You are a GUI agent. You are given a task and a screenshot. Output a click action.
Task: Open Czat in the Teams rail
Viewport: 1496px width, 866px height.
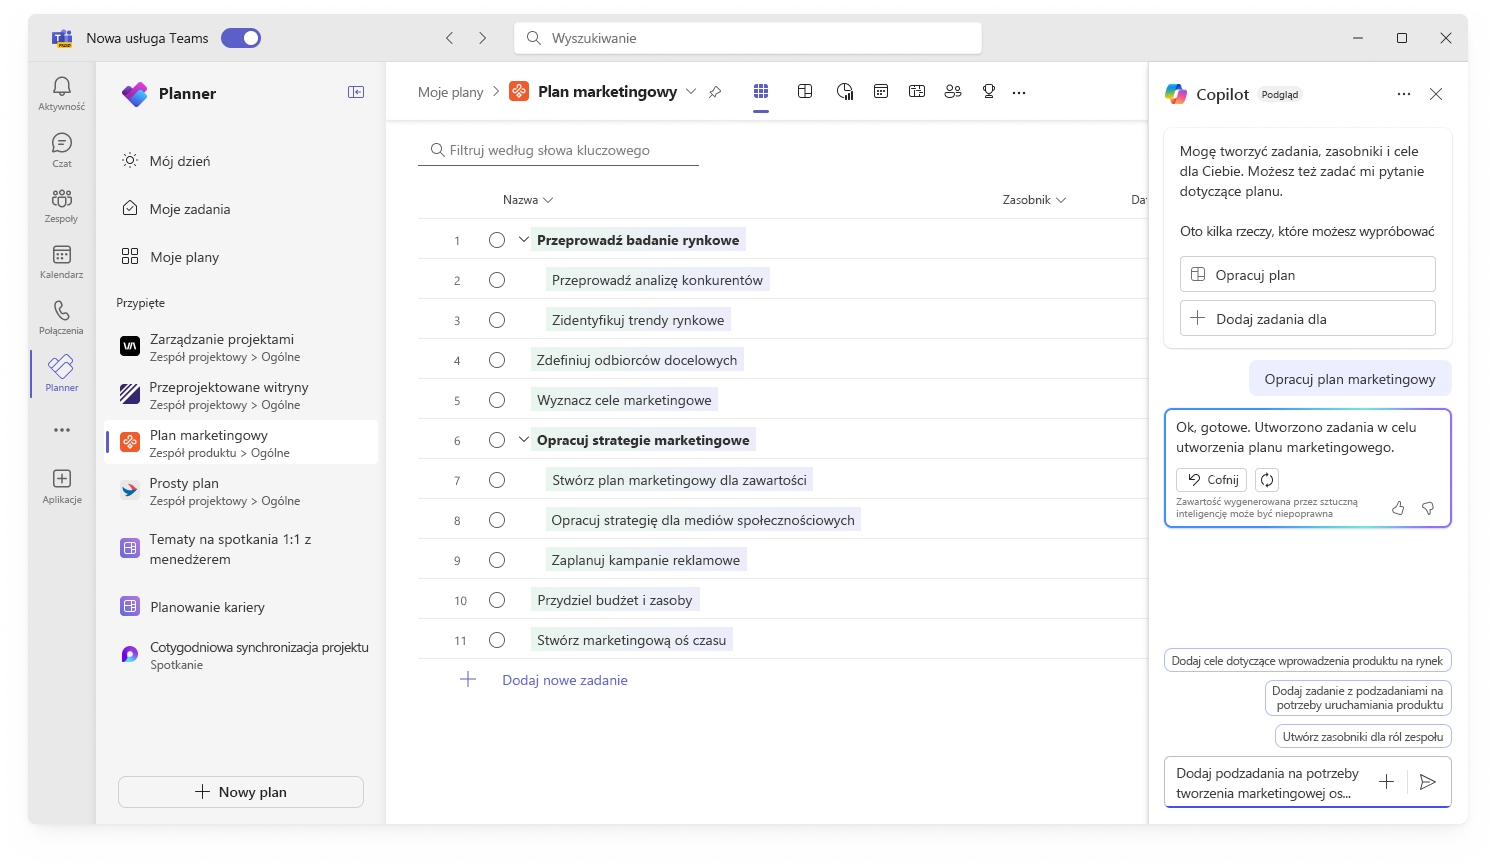tap(62, 150)
